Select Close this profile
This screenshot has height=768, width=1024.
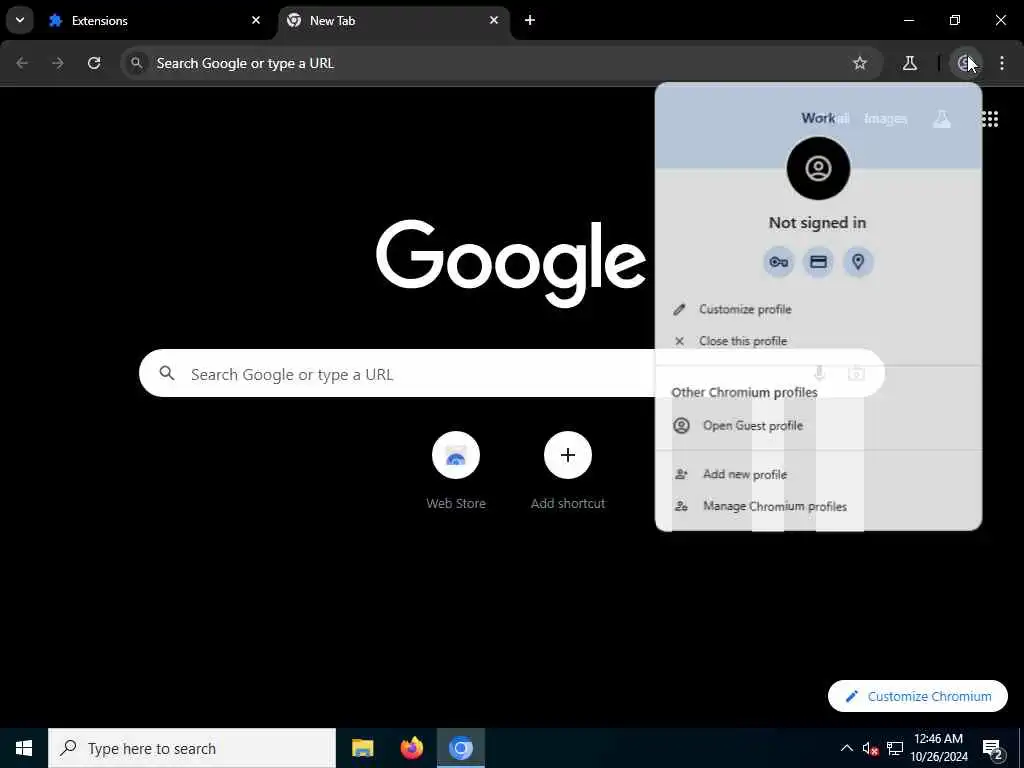point(818,341)
